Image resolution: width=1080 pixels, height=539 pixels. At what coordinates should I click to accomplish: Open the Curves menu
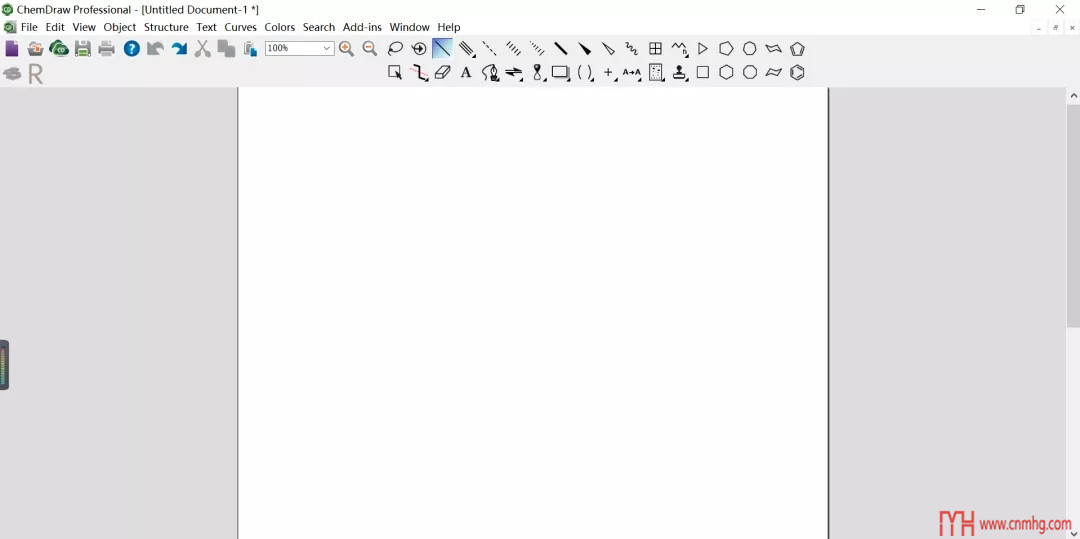240,28
